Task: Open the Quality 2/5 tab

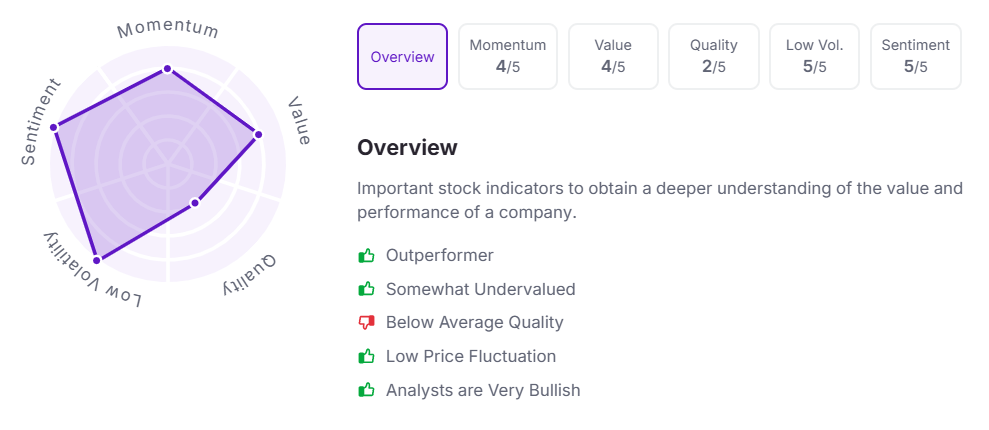Action: pos(714,57)
